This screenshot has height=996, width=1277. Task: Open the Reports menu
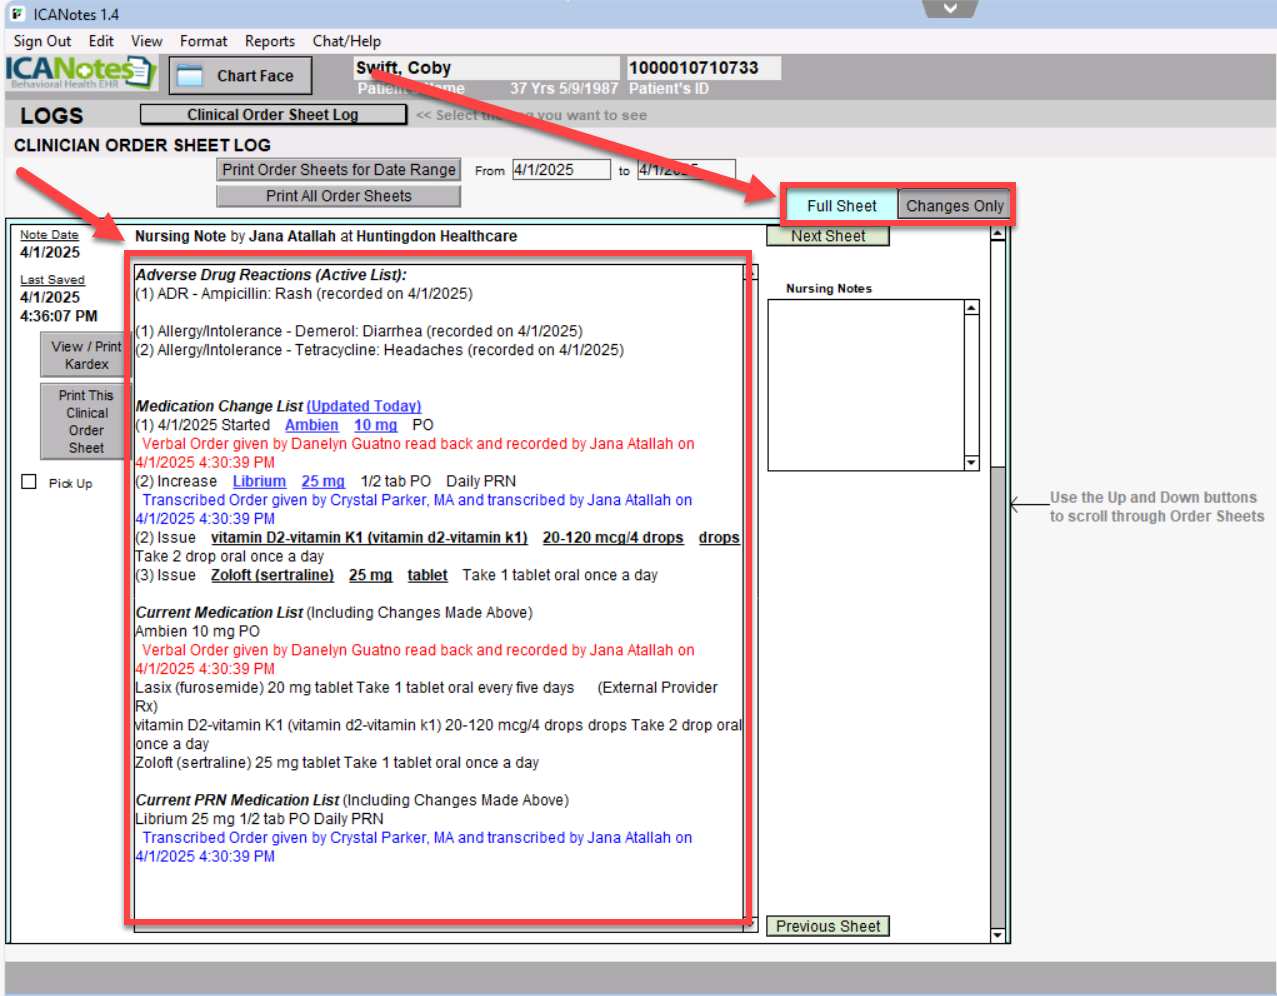269,41
